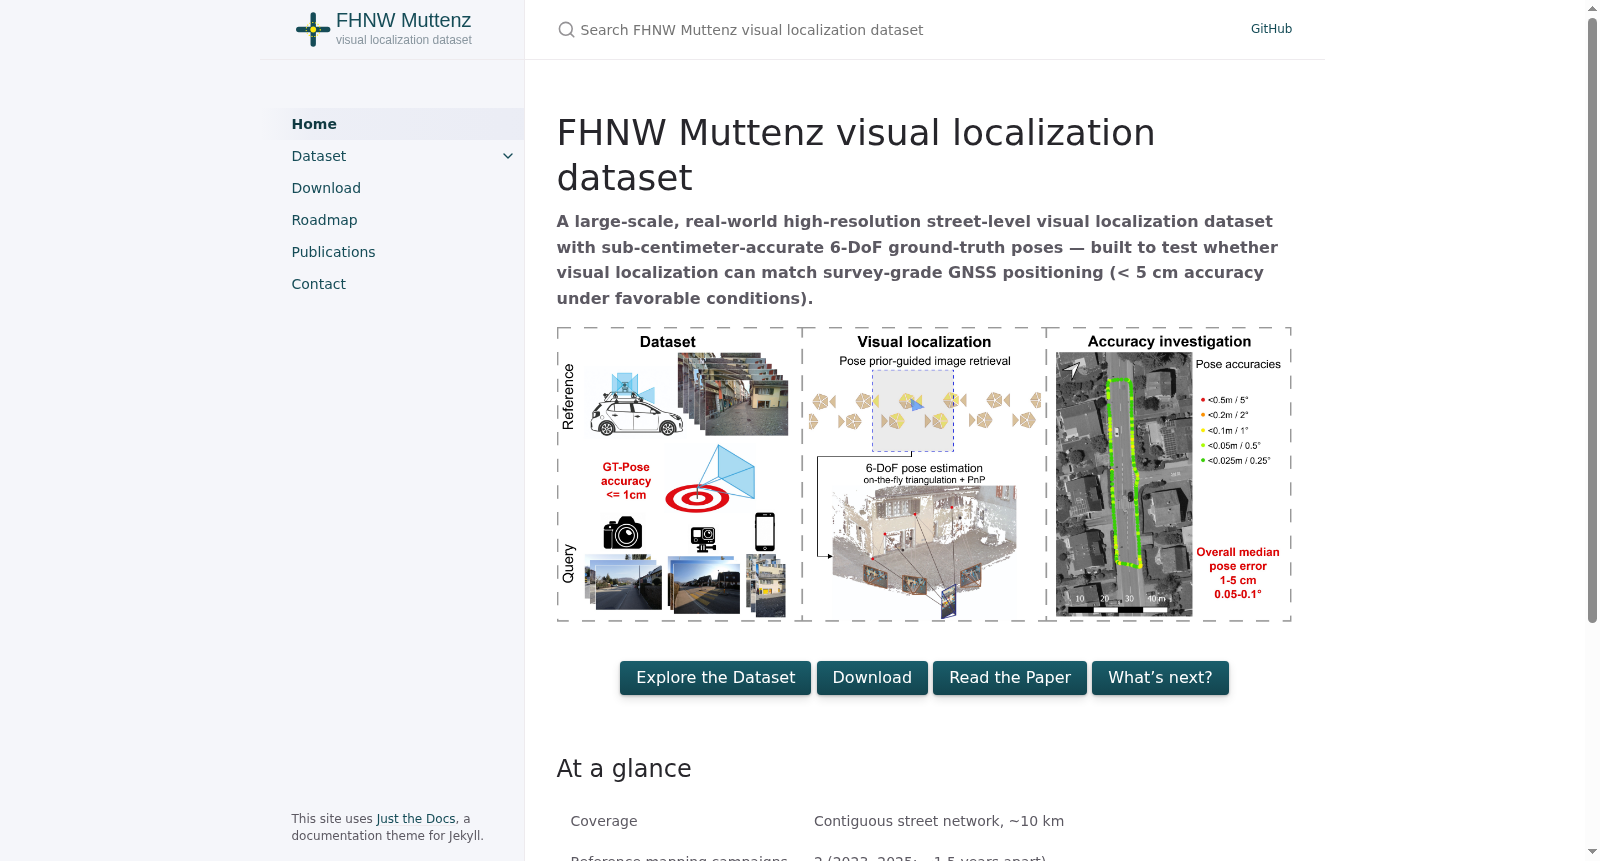1600x861 pixels.
Task: Click the scrollbar down arrow
Action: pos(1592,852)
